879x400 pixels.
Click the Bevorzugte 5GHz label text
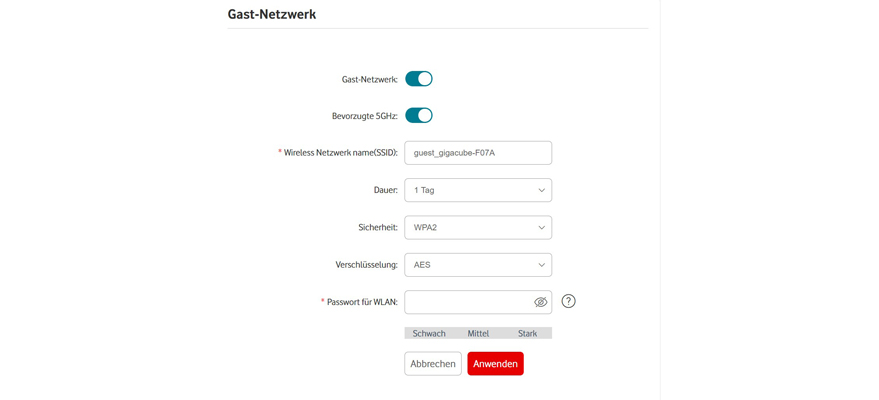click(x=364, y=116)
